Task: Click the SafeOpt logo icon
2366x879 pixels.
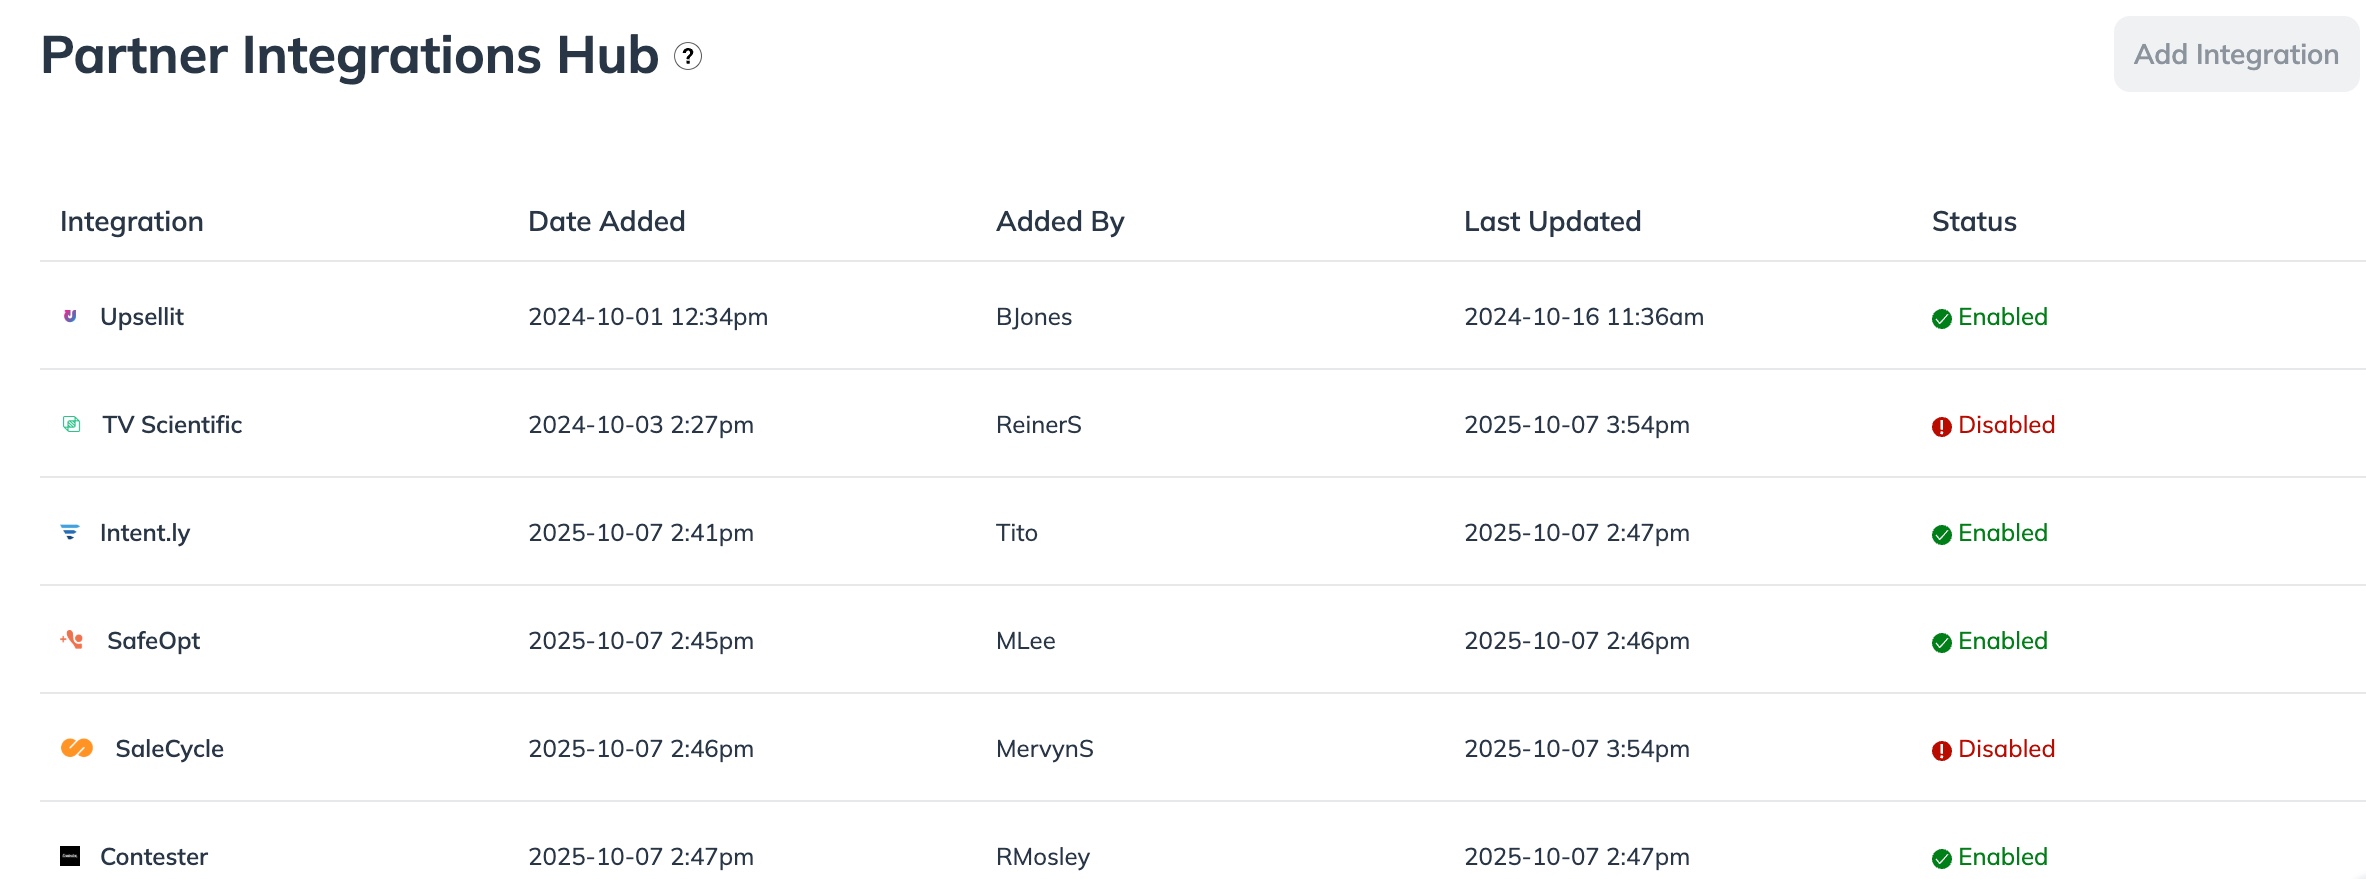Action: [72, 640]
